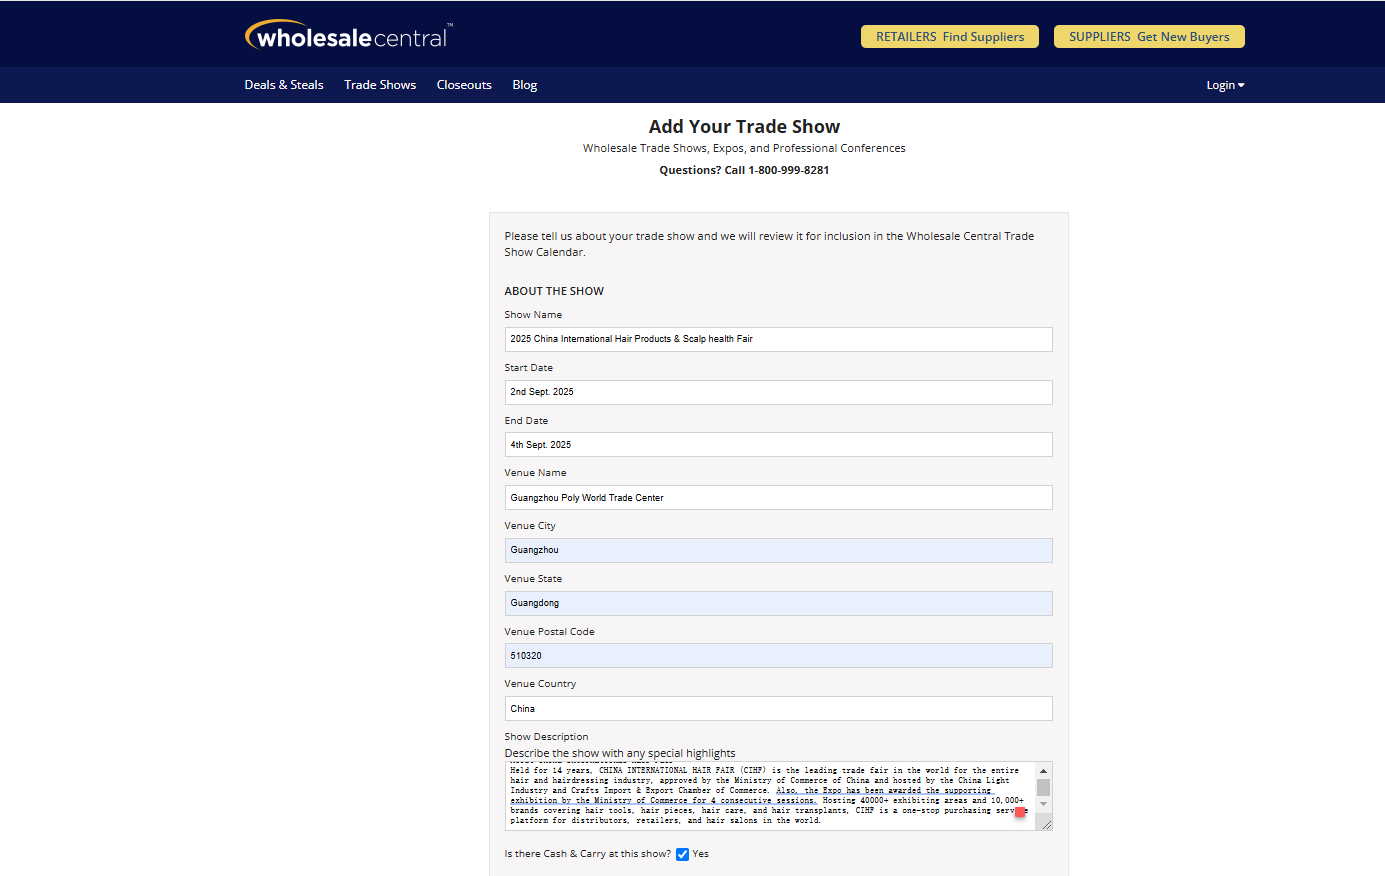Edit the Venue State field
The width and height of the screenshot is (1385, 876).
click(x=778, y=603)
